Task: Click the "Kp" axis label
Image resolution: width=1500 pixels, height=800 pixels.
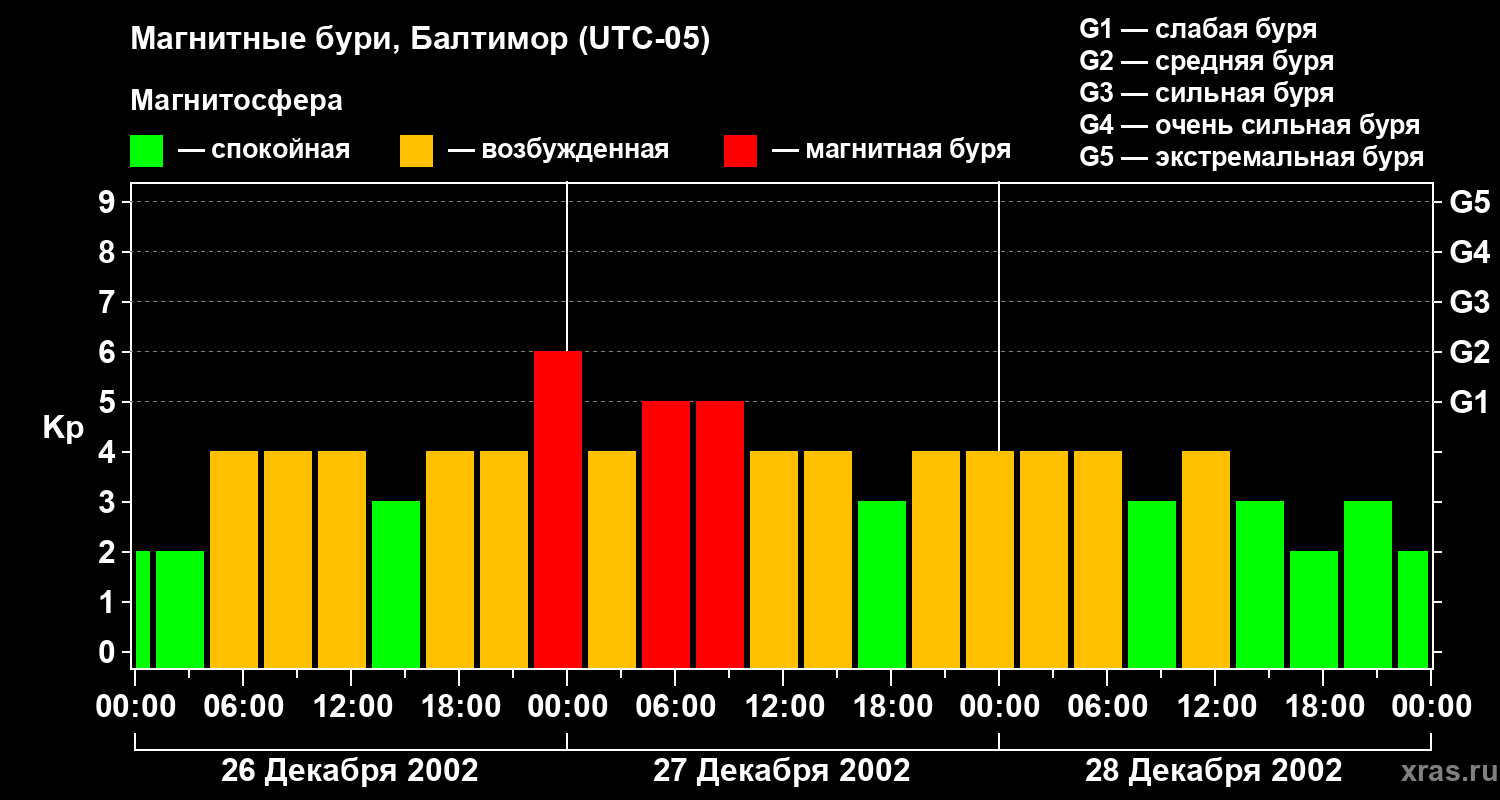Action: pyautogui.click(x=63, y=428)
